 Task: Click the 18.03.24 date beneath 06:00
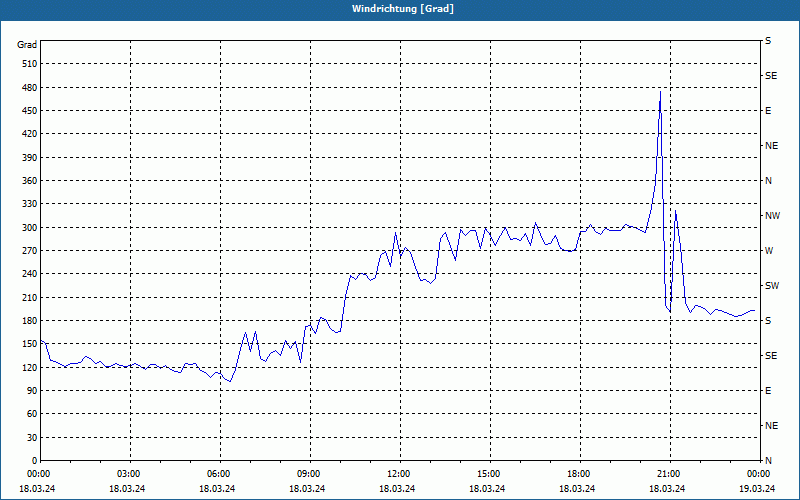pyautogui.click(x=217, y=488)
